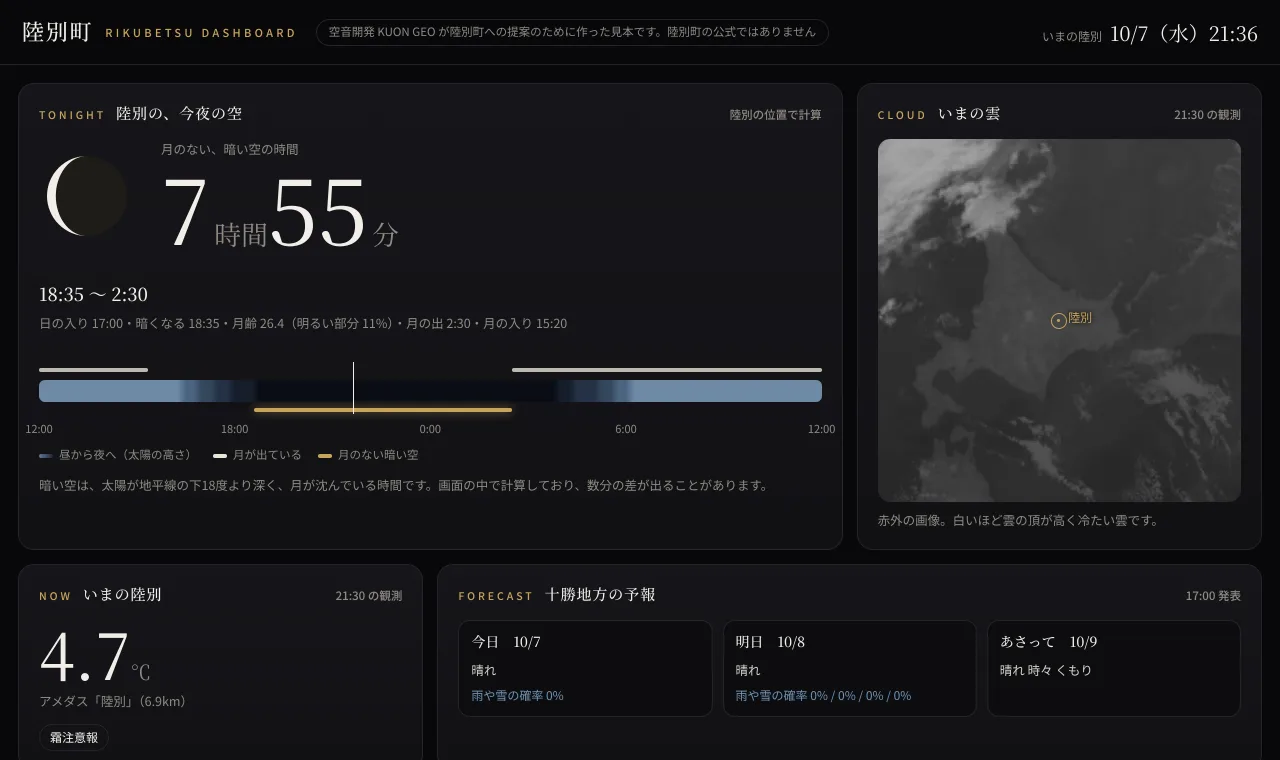This screenshot has height=760, width=1280.
Task: Click the 21:30 の観測 label in NOW panel
Action: pyautogui.click(x=369, y=596)
